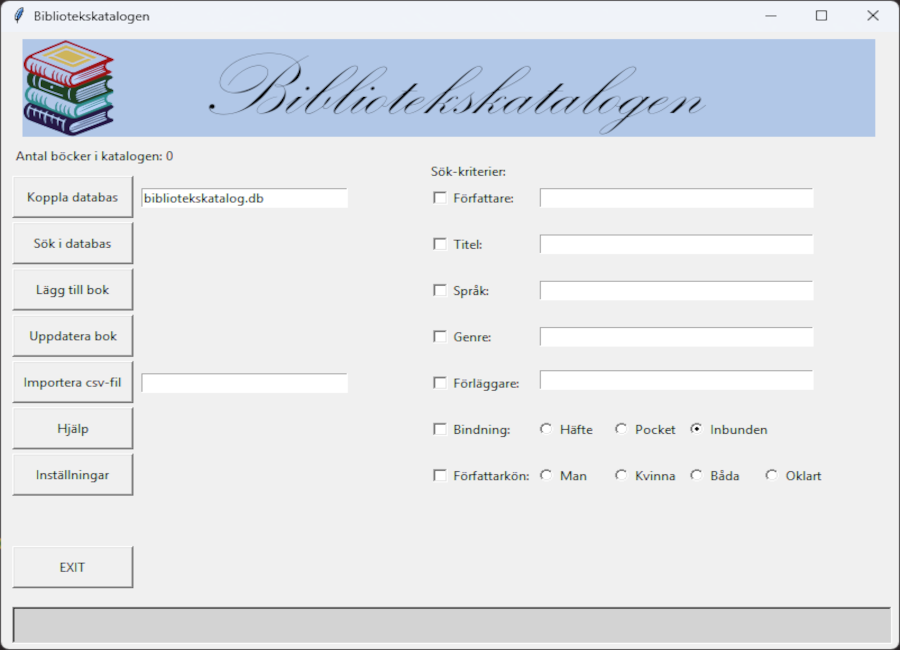Tick the Titel checkbox
Image resolution: width=900 pixels, height=650 pixels.
tap(440, 244)
